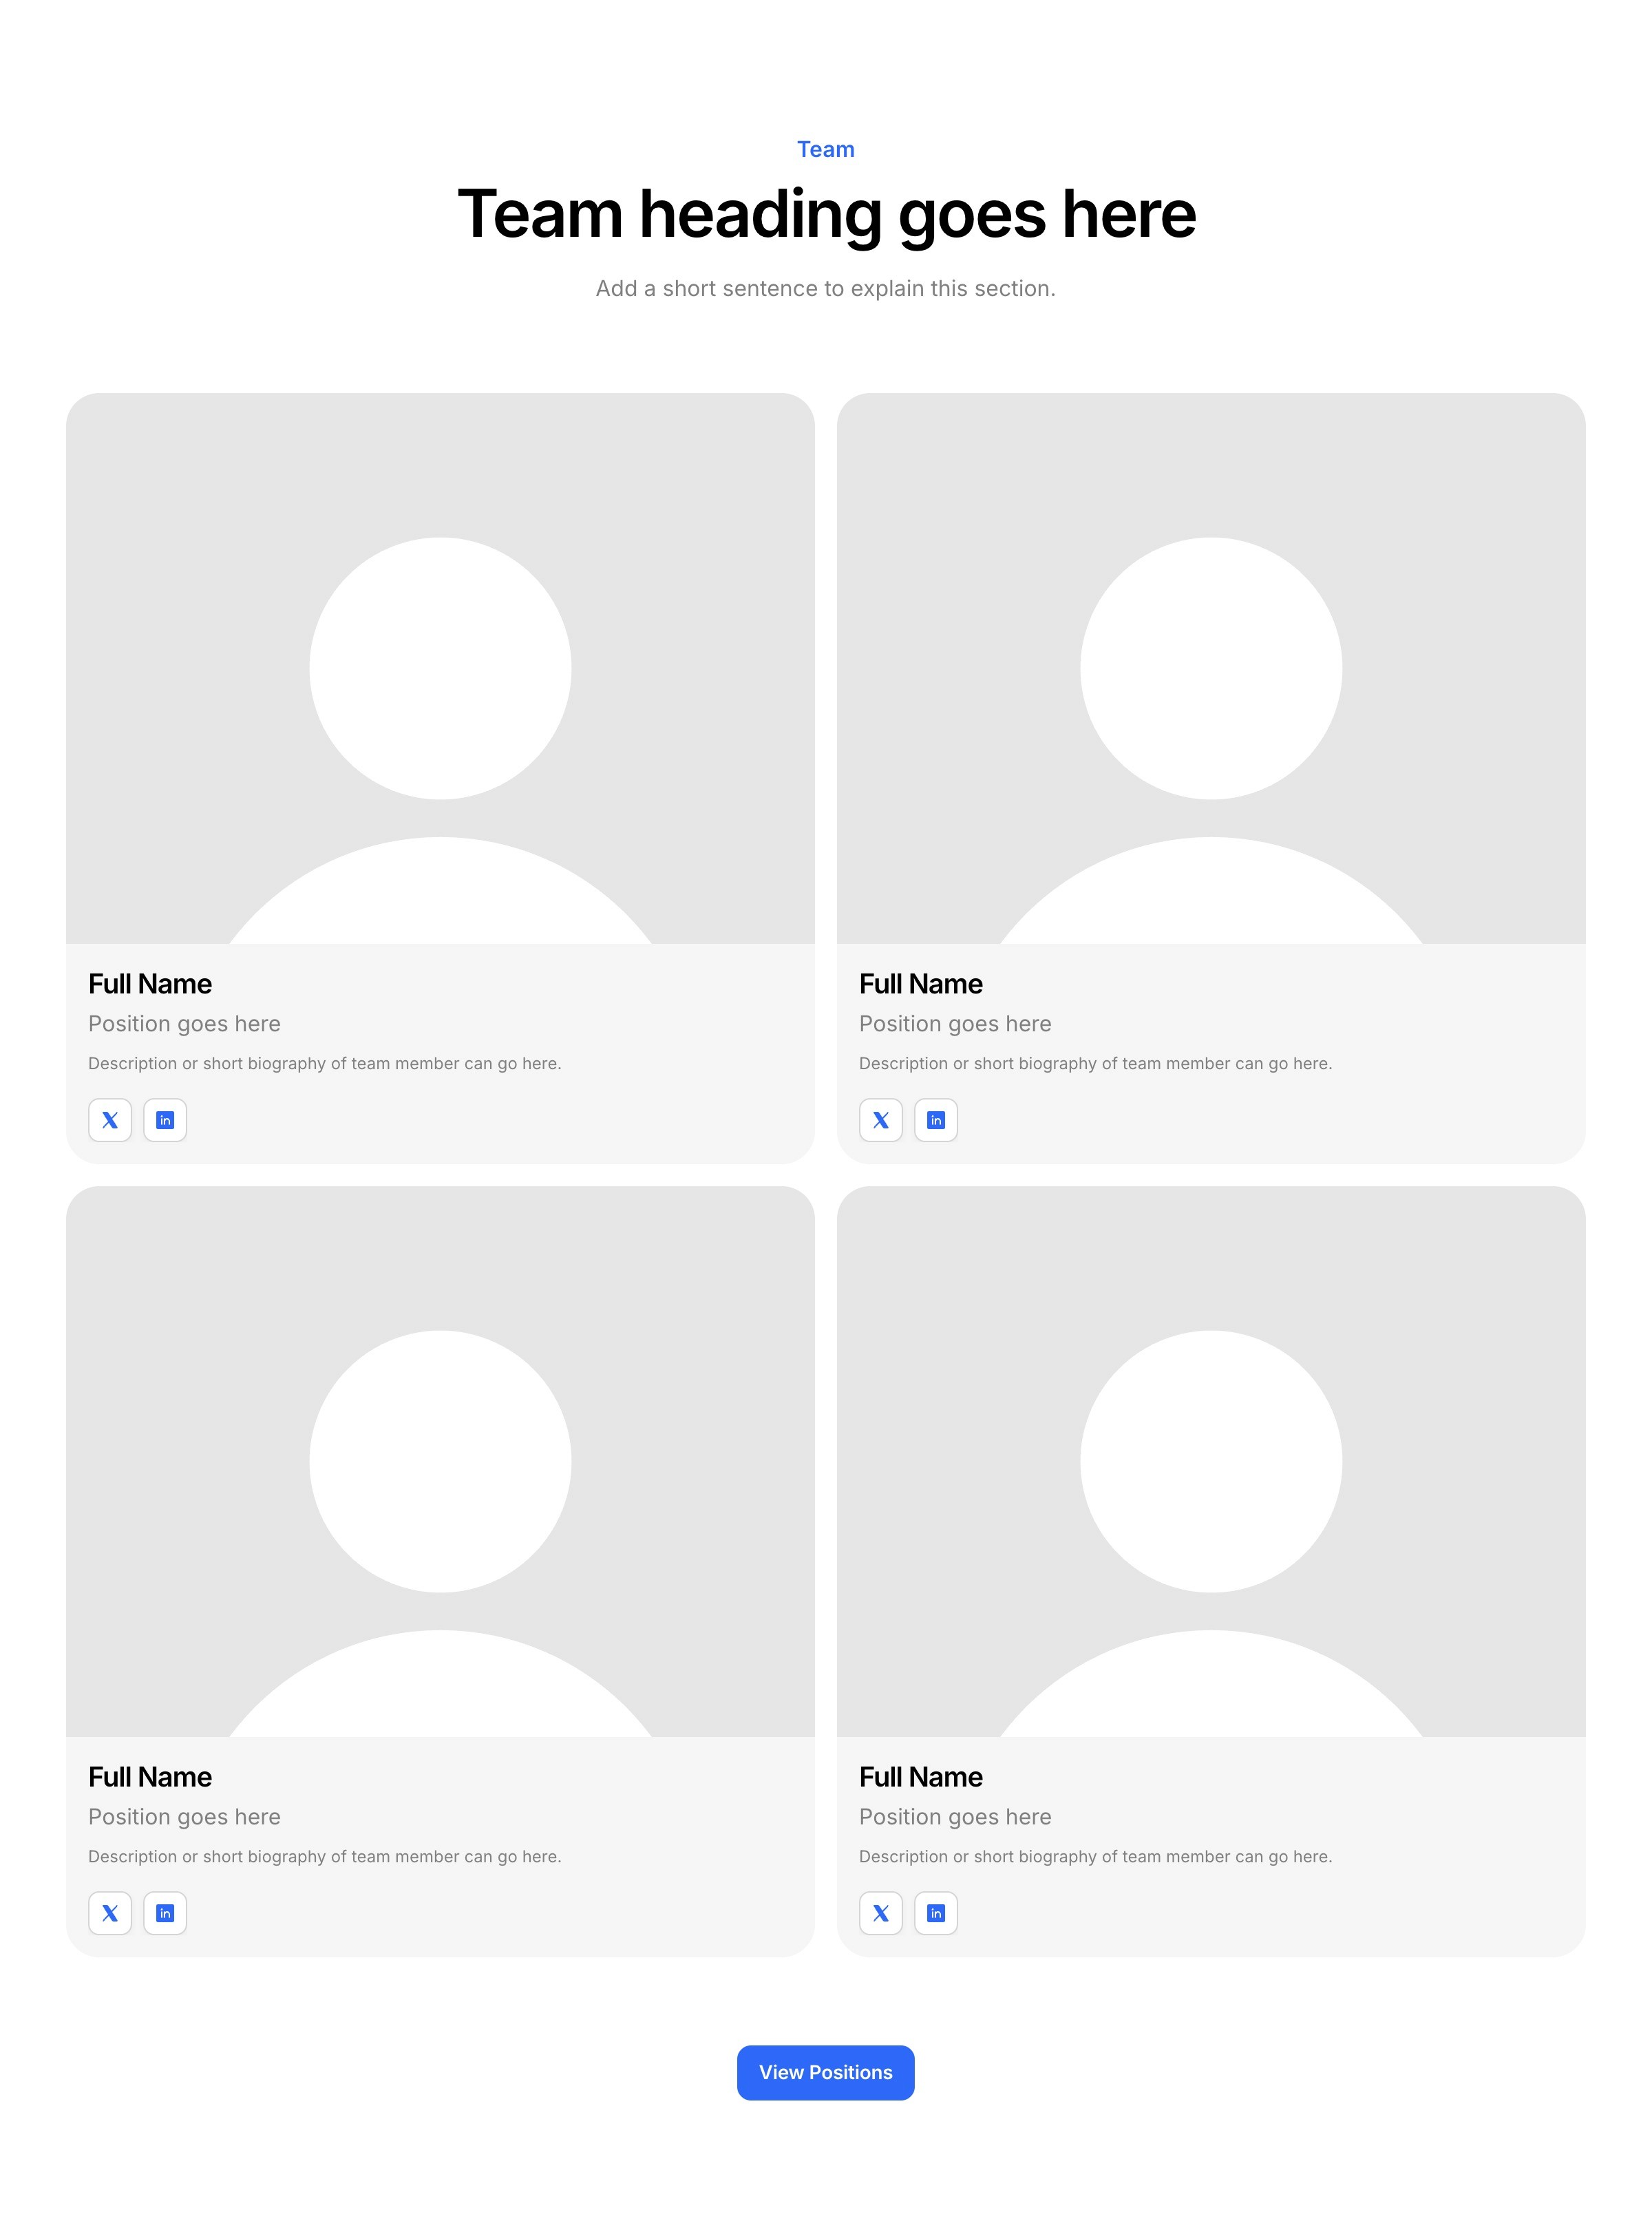This screenshot has height=2232, width=1652.
Task: Click the Team heading goes here title
Action: [826, 214]
